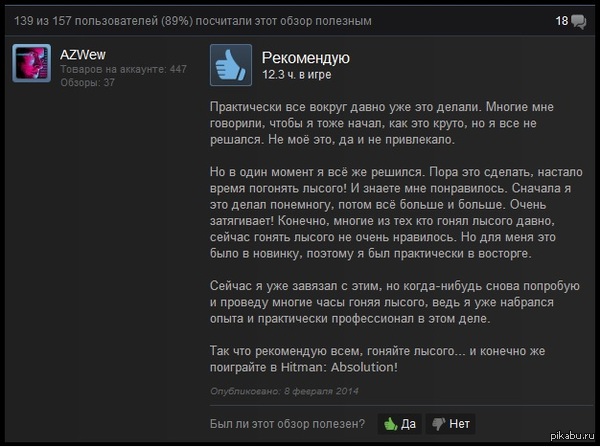Click the Рекомендую review heading
The height and width of the screenshot is (447, 600).
pyautogui.click(x=305, y=58)
